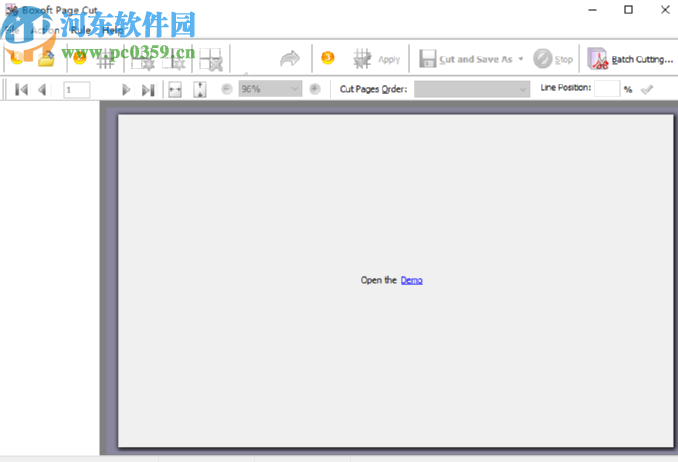Open the Cut Pages Order dropdown
The image size is (678, 462).
tap(472, 89)
